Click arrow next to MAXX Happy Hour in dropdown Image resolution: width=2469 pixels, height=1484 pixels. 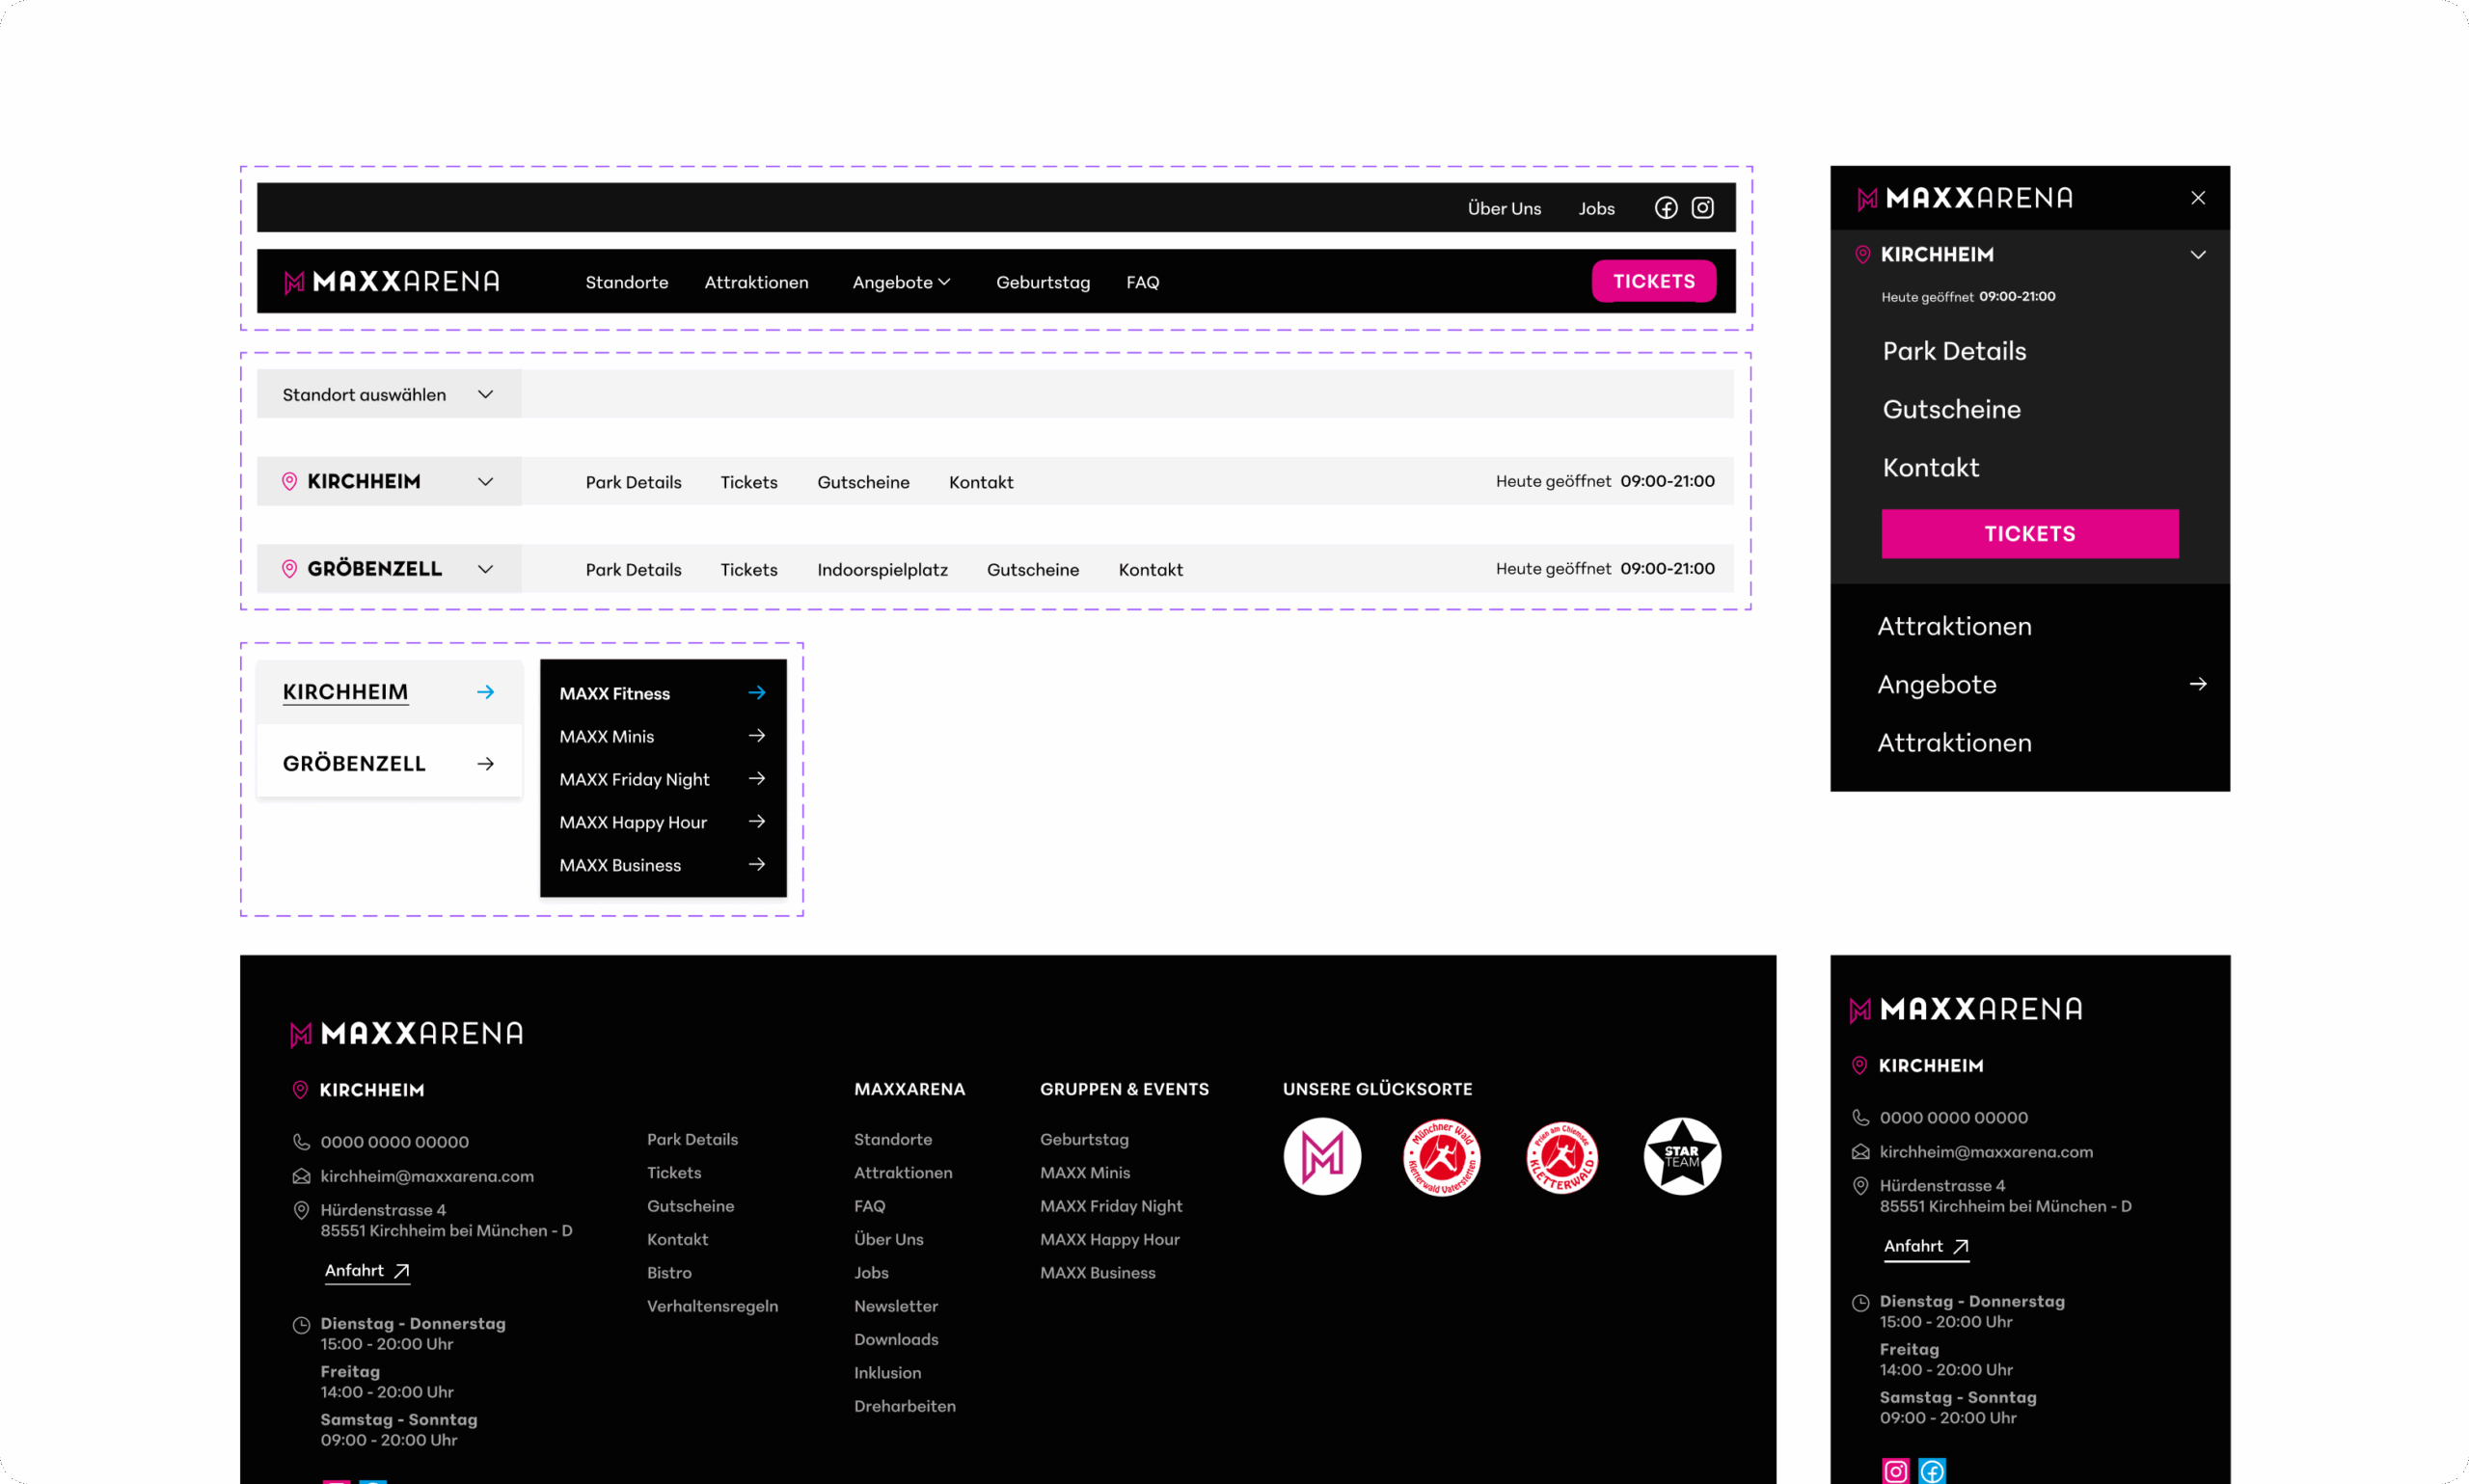pyautogui.click(x=757, y=822)
